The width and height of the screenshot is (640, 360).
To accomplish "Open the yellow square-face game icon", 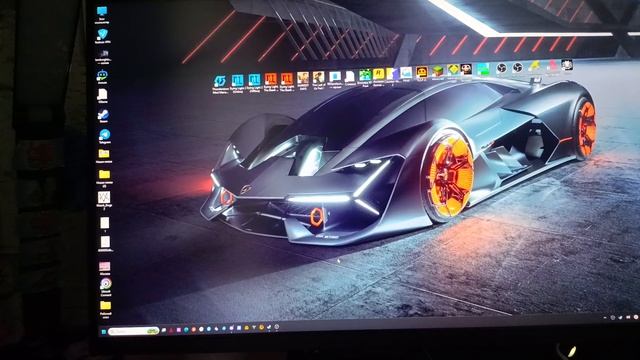I will (x=422, y=72).
